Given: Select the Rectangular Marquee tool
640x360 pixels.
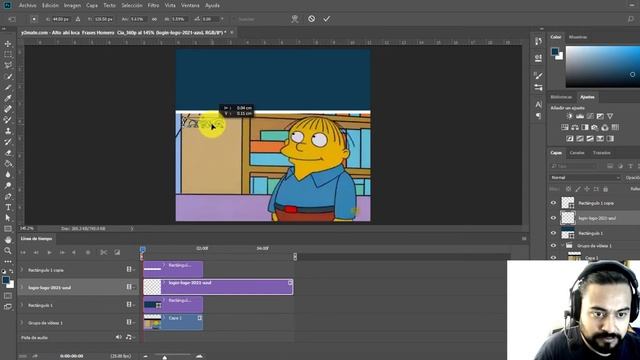Looking at the screenshot, I should (8, 54).
